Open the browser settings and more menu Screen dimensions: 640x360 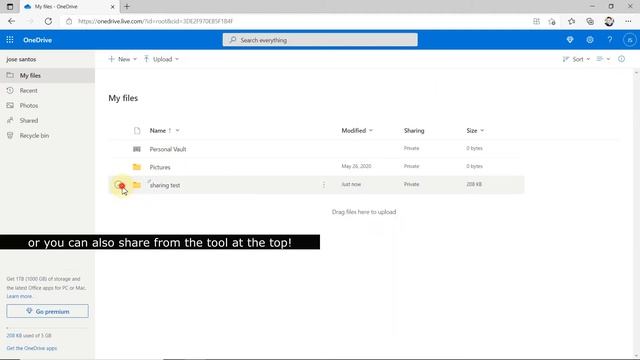[628, 21]
